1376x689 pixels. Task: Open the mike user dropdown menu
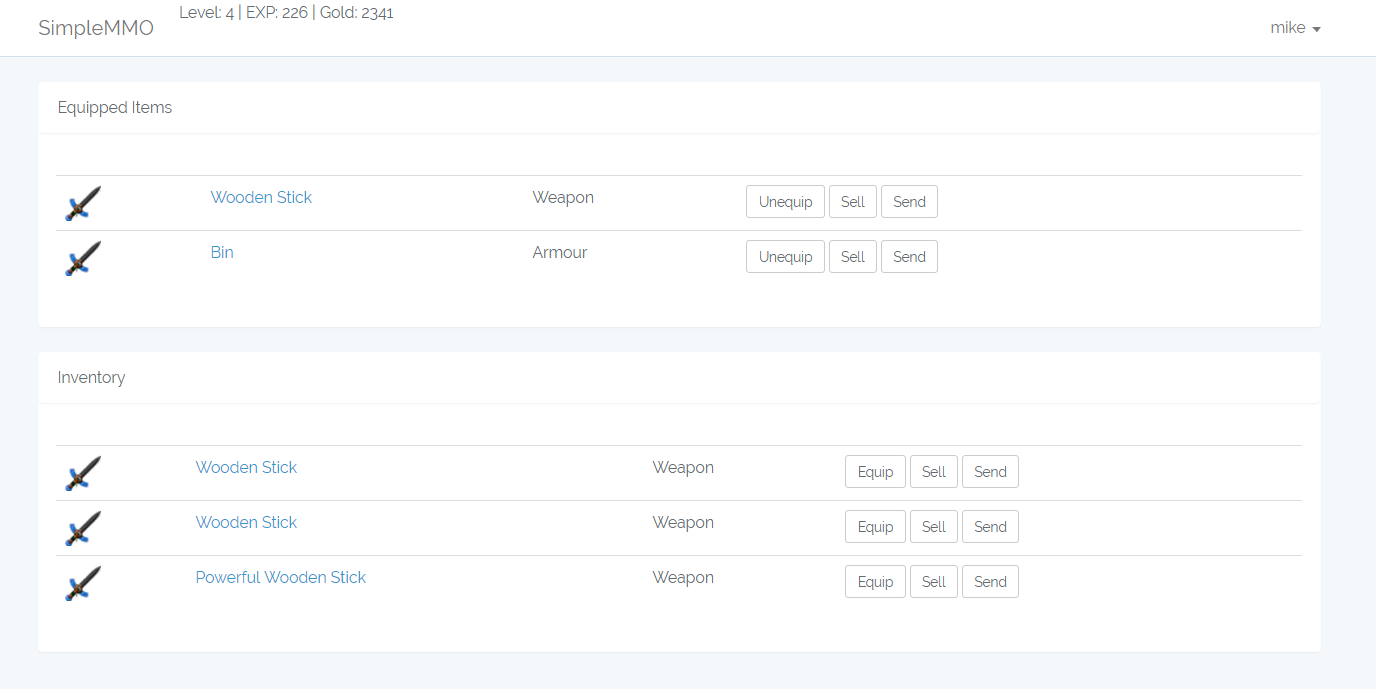pos(1295,28)
